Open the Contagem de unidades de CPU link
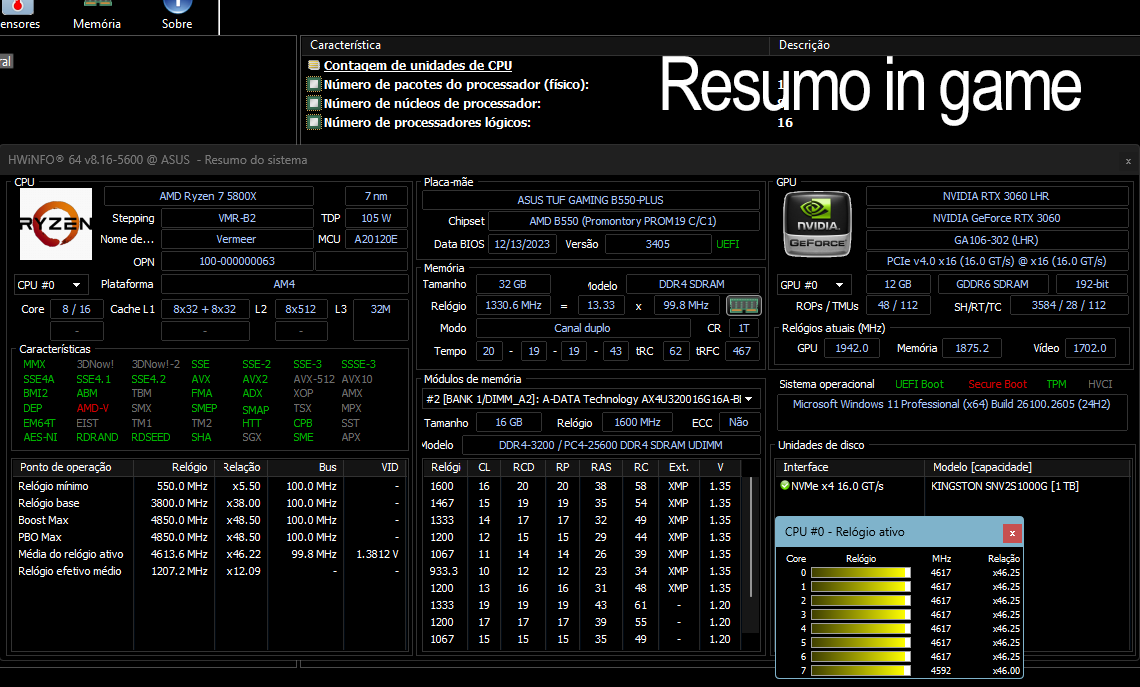The height and width of the screenshot is (687, 1140). pyautogui.click(x=417, y=65)
